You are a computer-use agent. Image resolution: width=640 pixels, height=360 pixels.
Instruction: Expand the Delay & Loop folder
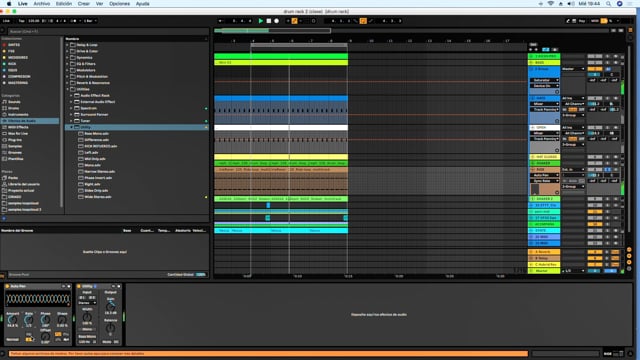point(68,45)
